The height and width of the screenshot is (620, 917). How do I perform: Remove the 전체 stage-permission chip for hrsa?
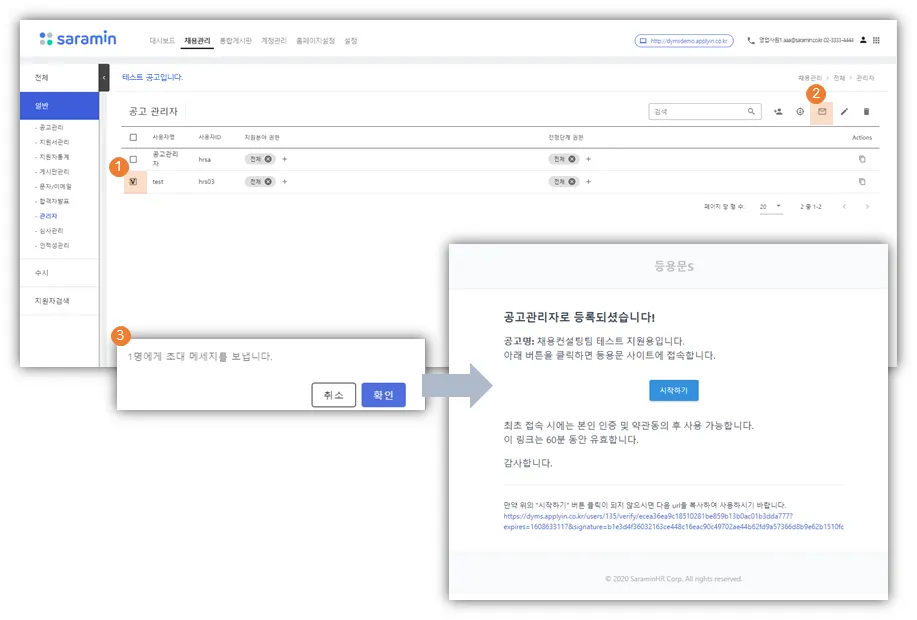pyautogui.click(x=572, y=159)
